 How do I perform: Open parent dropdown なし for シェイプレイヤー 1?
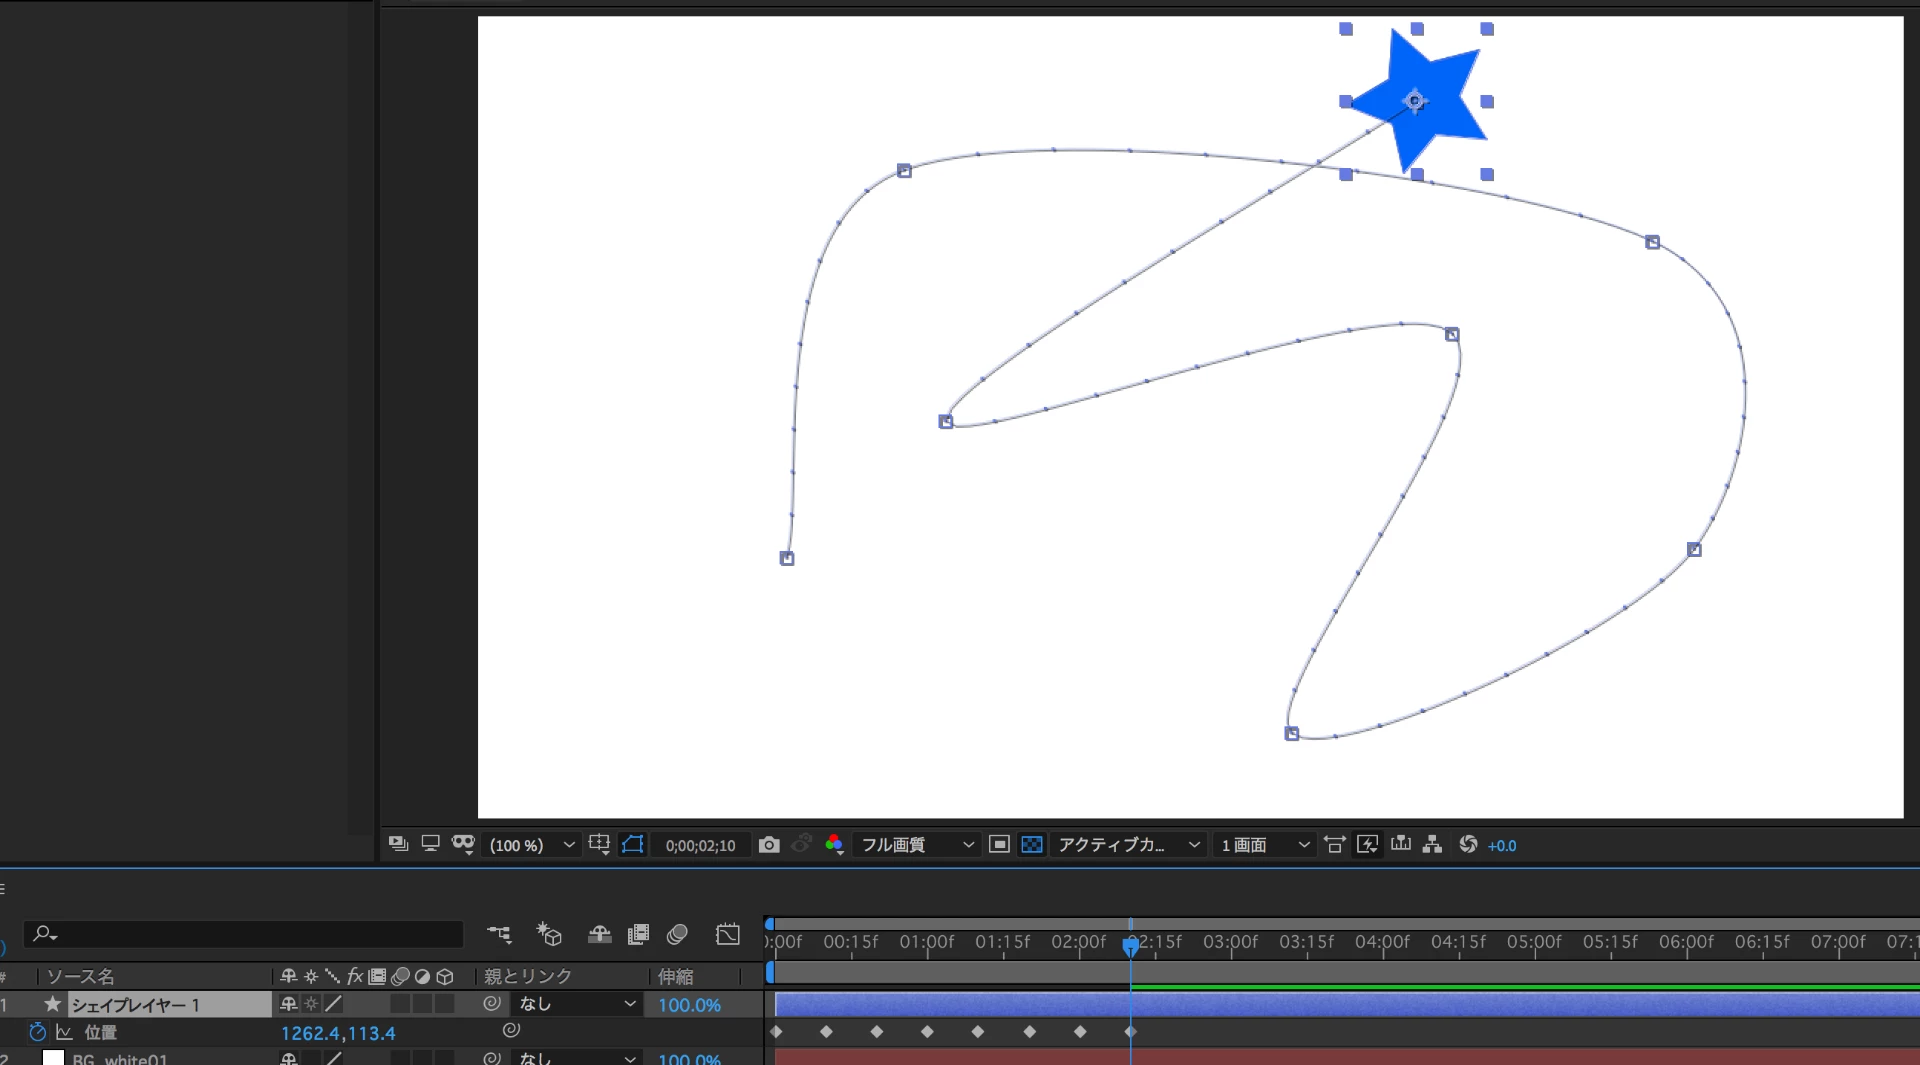[576, 1003]
